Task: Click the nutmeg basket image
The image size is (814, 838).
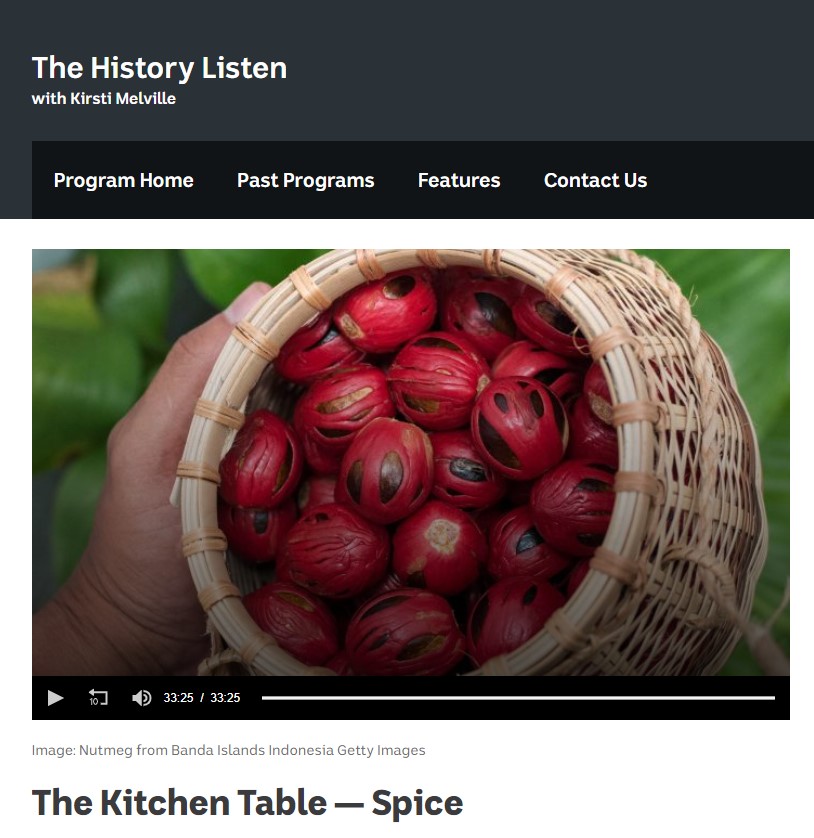Action: point(410,462)
